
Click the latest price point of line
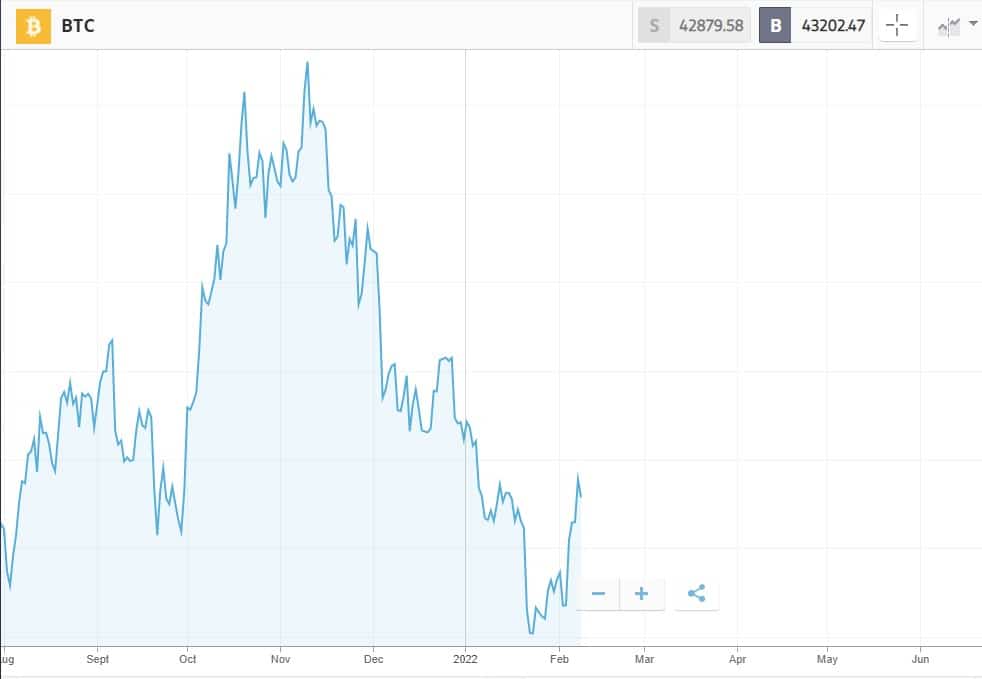pos(581,497)
